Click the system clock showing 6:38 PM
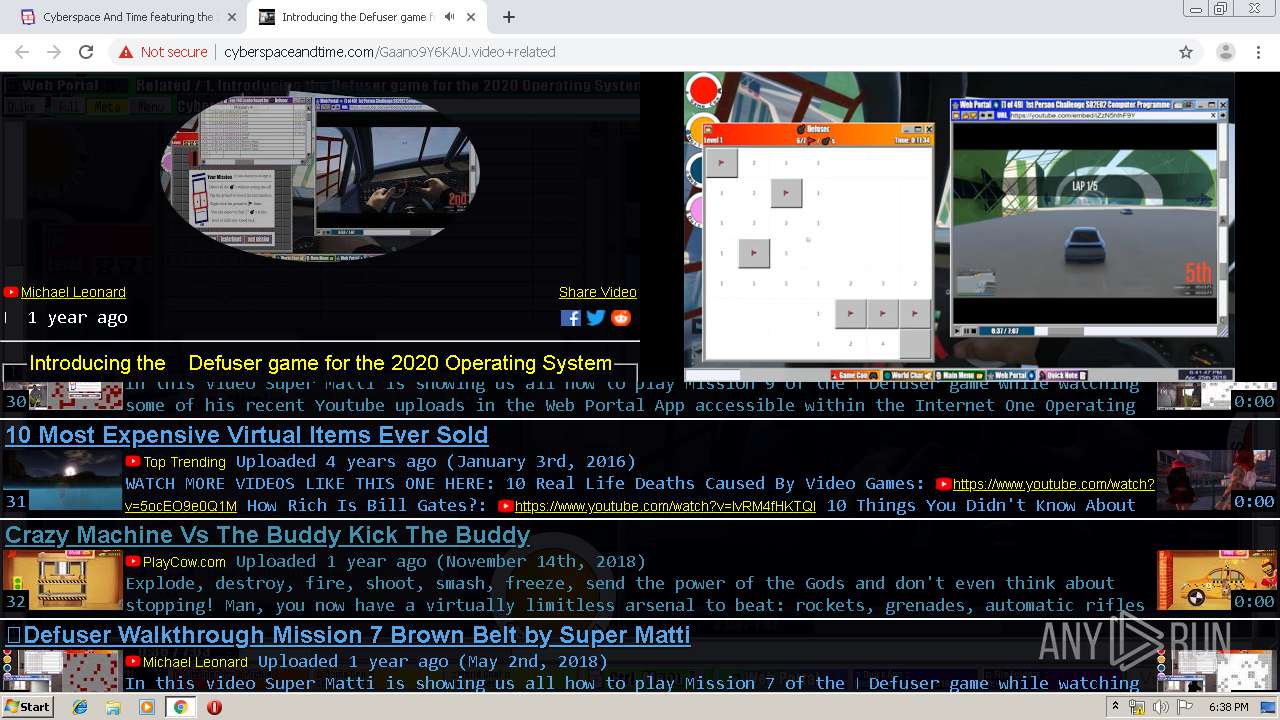1280x720 pixels. pyautogui.click(x=1228, y=707)
